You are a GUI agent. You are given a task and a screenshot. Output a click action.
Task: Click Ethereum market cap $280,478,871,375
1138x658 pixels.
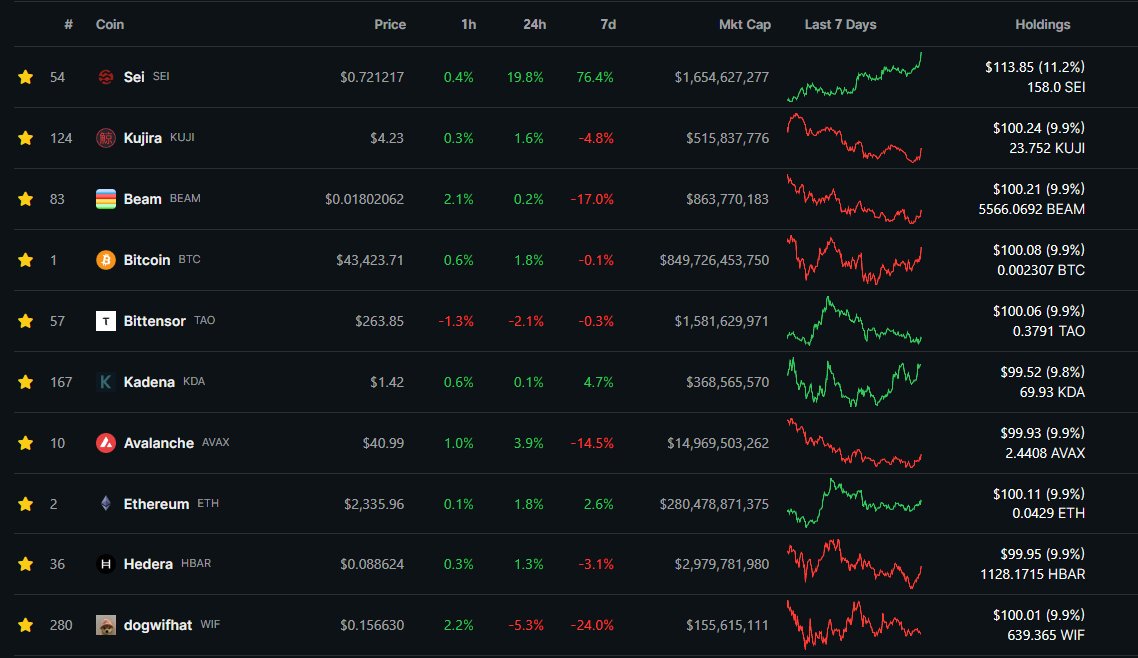(x=714, y=503)
